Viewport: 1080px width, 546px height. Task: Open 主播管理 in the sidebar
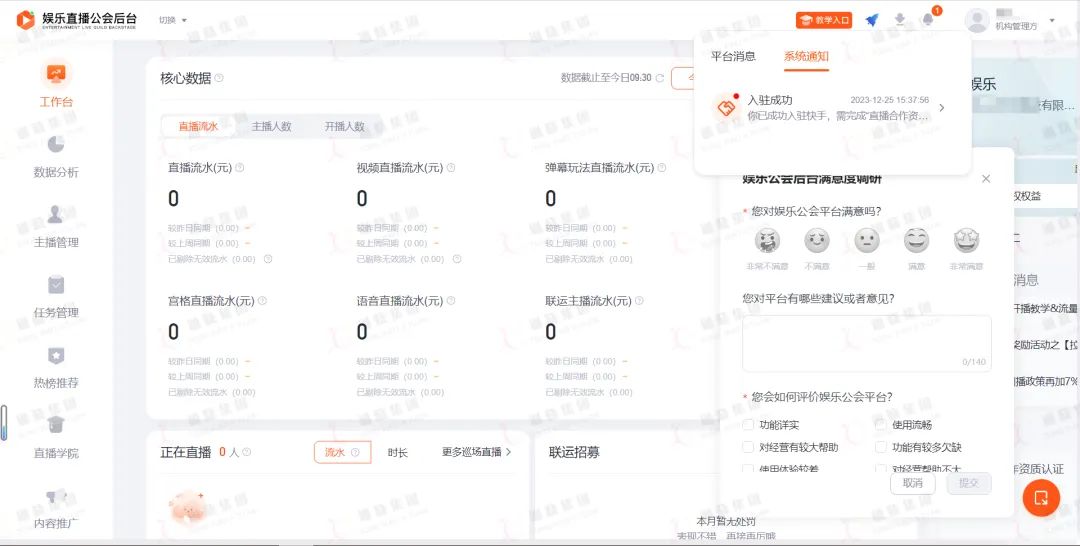click(56, 227)
